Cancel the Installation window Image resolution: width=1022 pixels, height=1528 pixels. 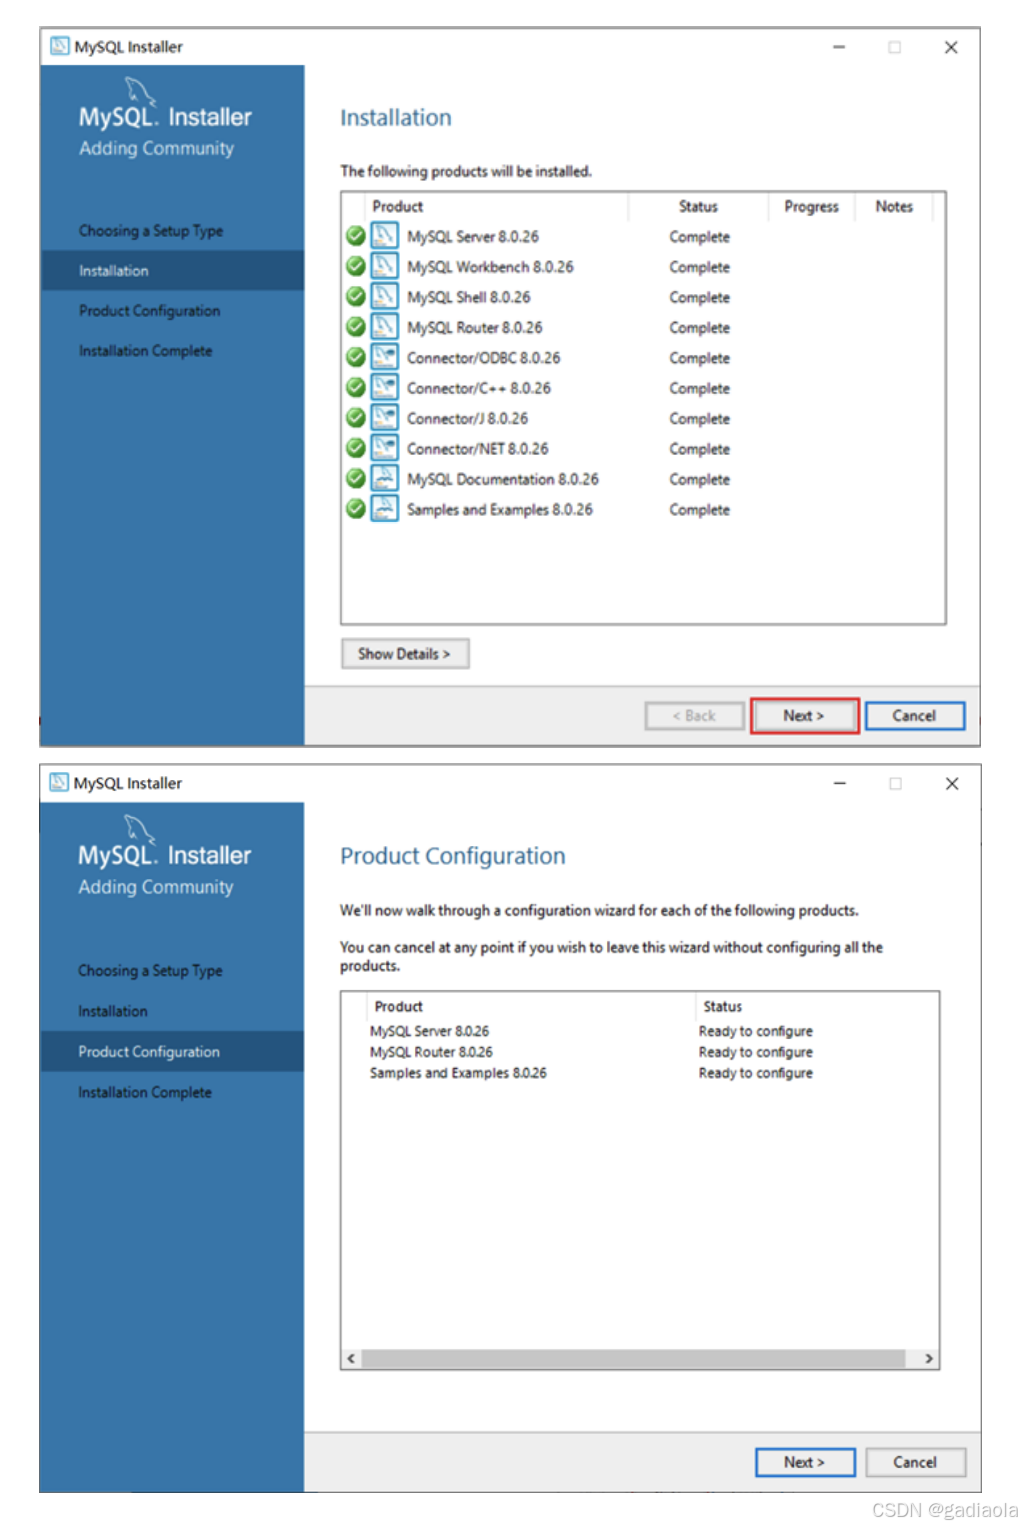(914, 716)
